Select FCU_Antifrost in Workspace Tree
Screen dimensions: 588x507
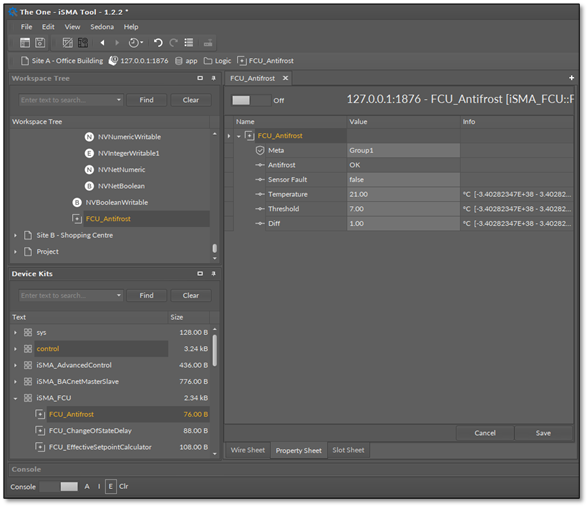pyautogui.click(x=108, y=219)
